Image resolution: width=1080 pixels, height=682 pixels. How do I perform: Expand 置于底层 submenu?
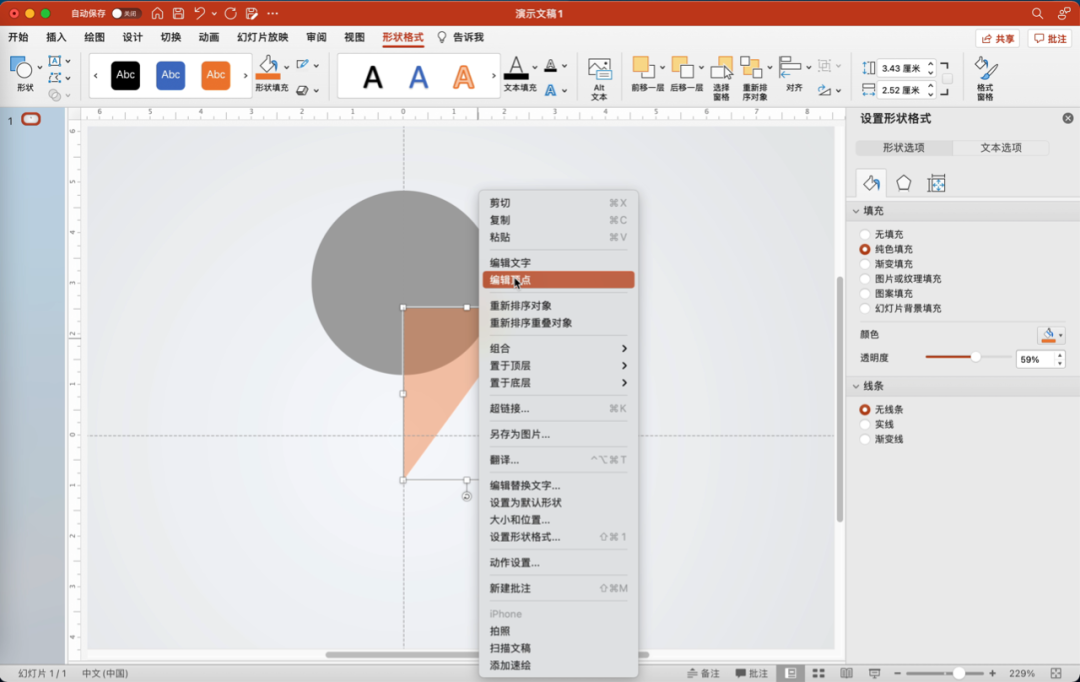tap(624, 383)
